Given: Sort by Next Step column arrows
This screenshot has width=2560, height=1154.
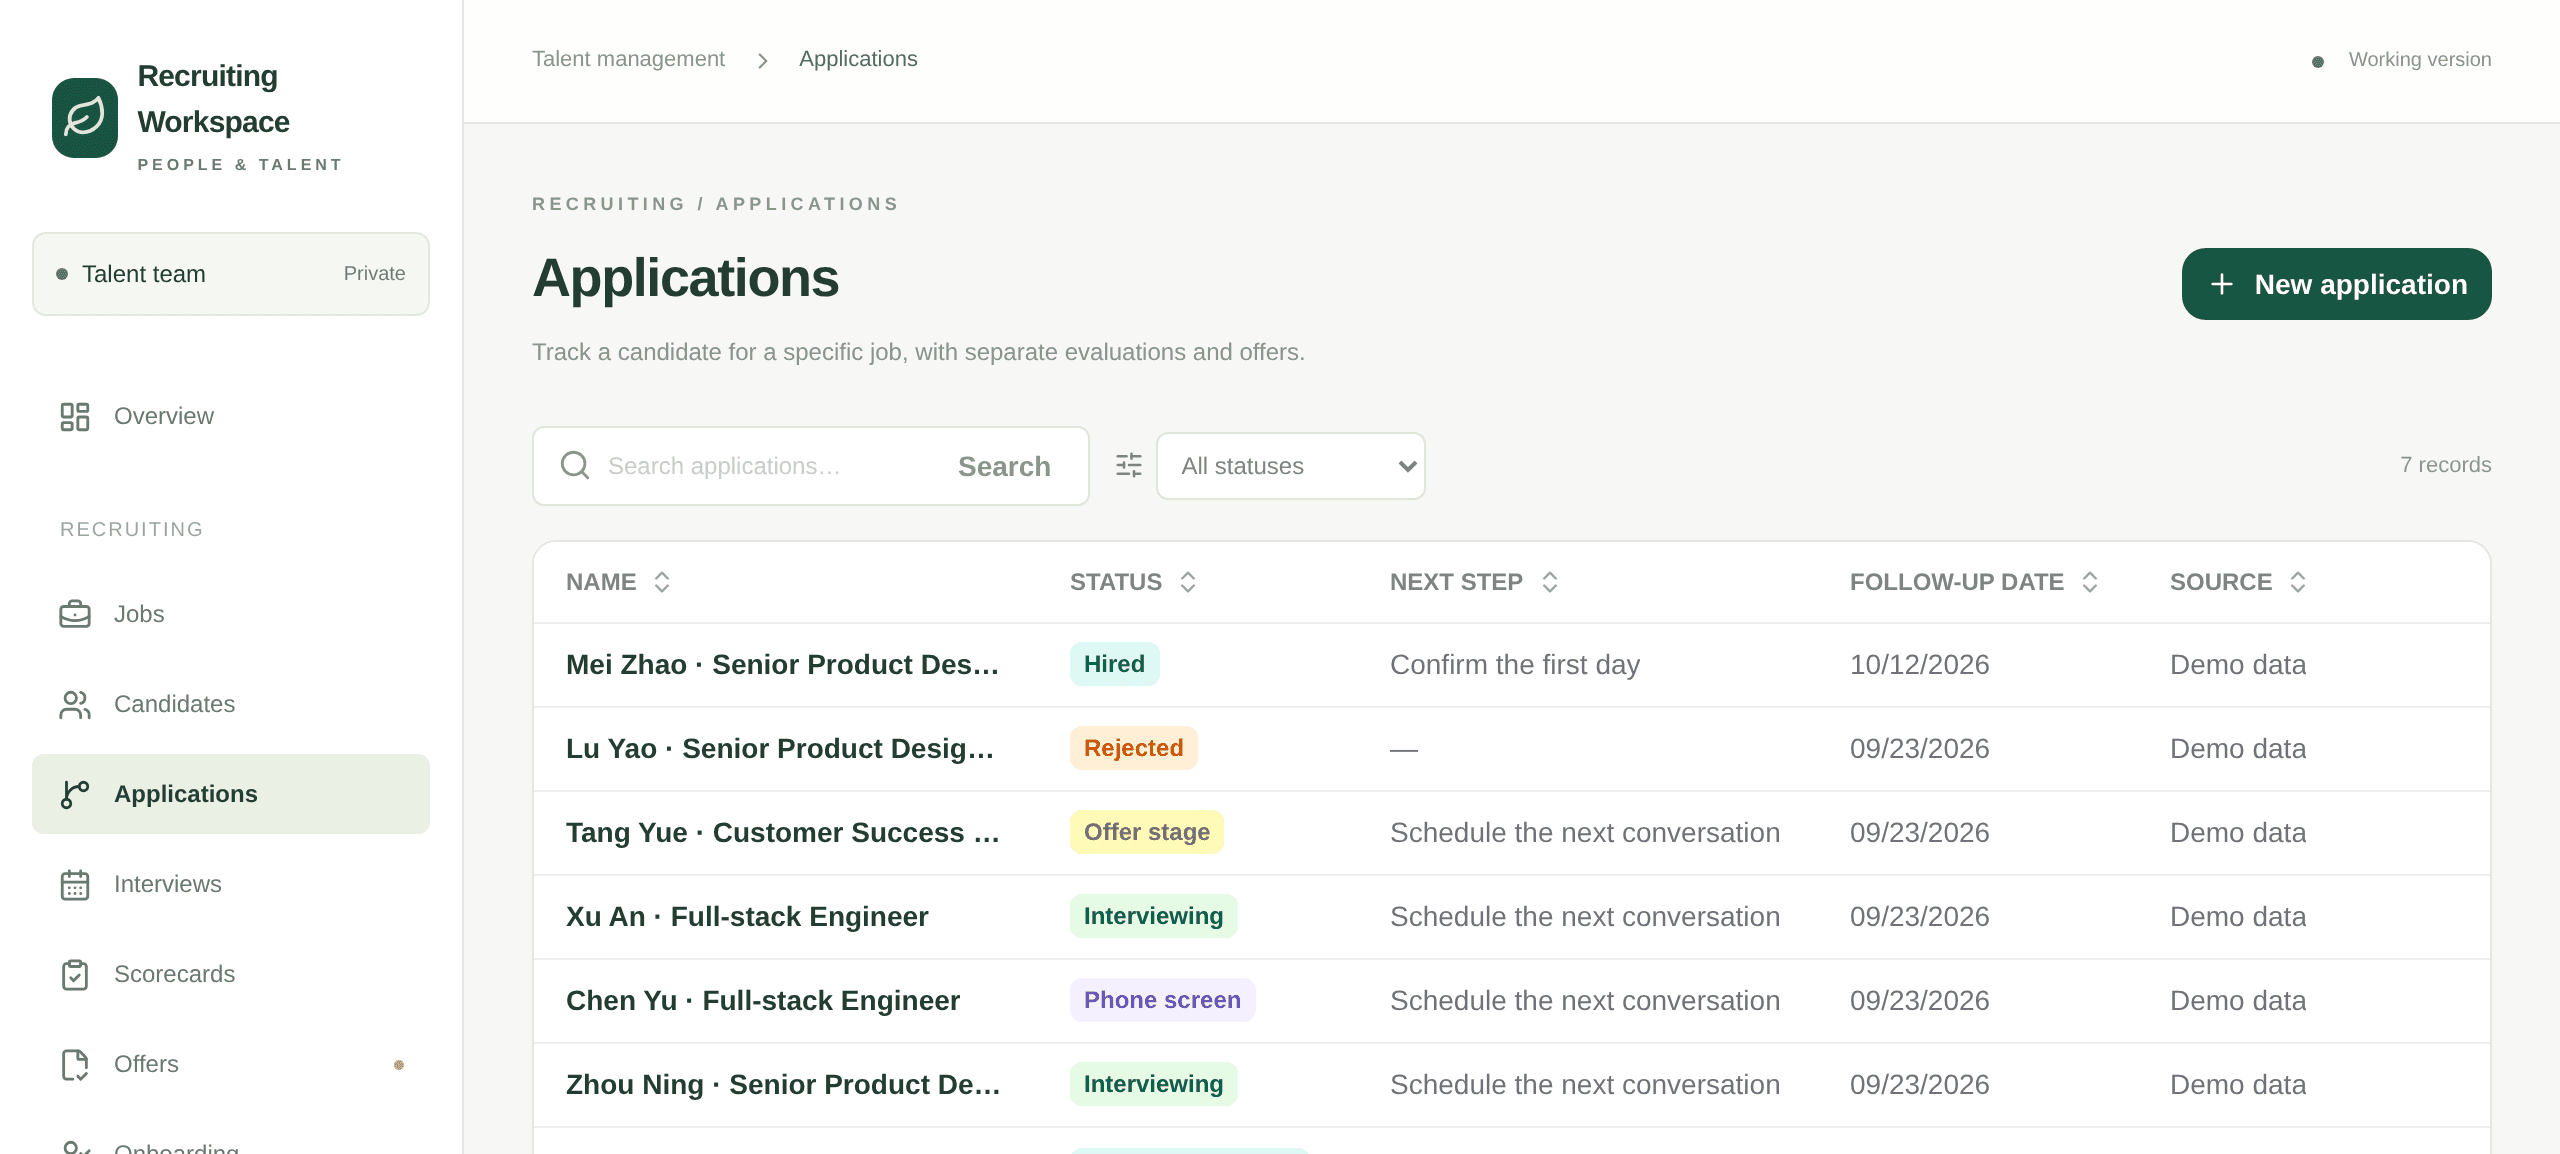Looking at the screenshot, I should 1550,582.
